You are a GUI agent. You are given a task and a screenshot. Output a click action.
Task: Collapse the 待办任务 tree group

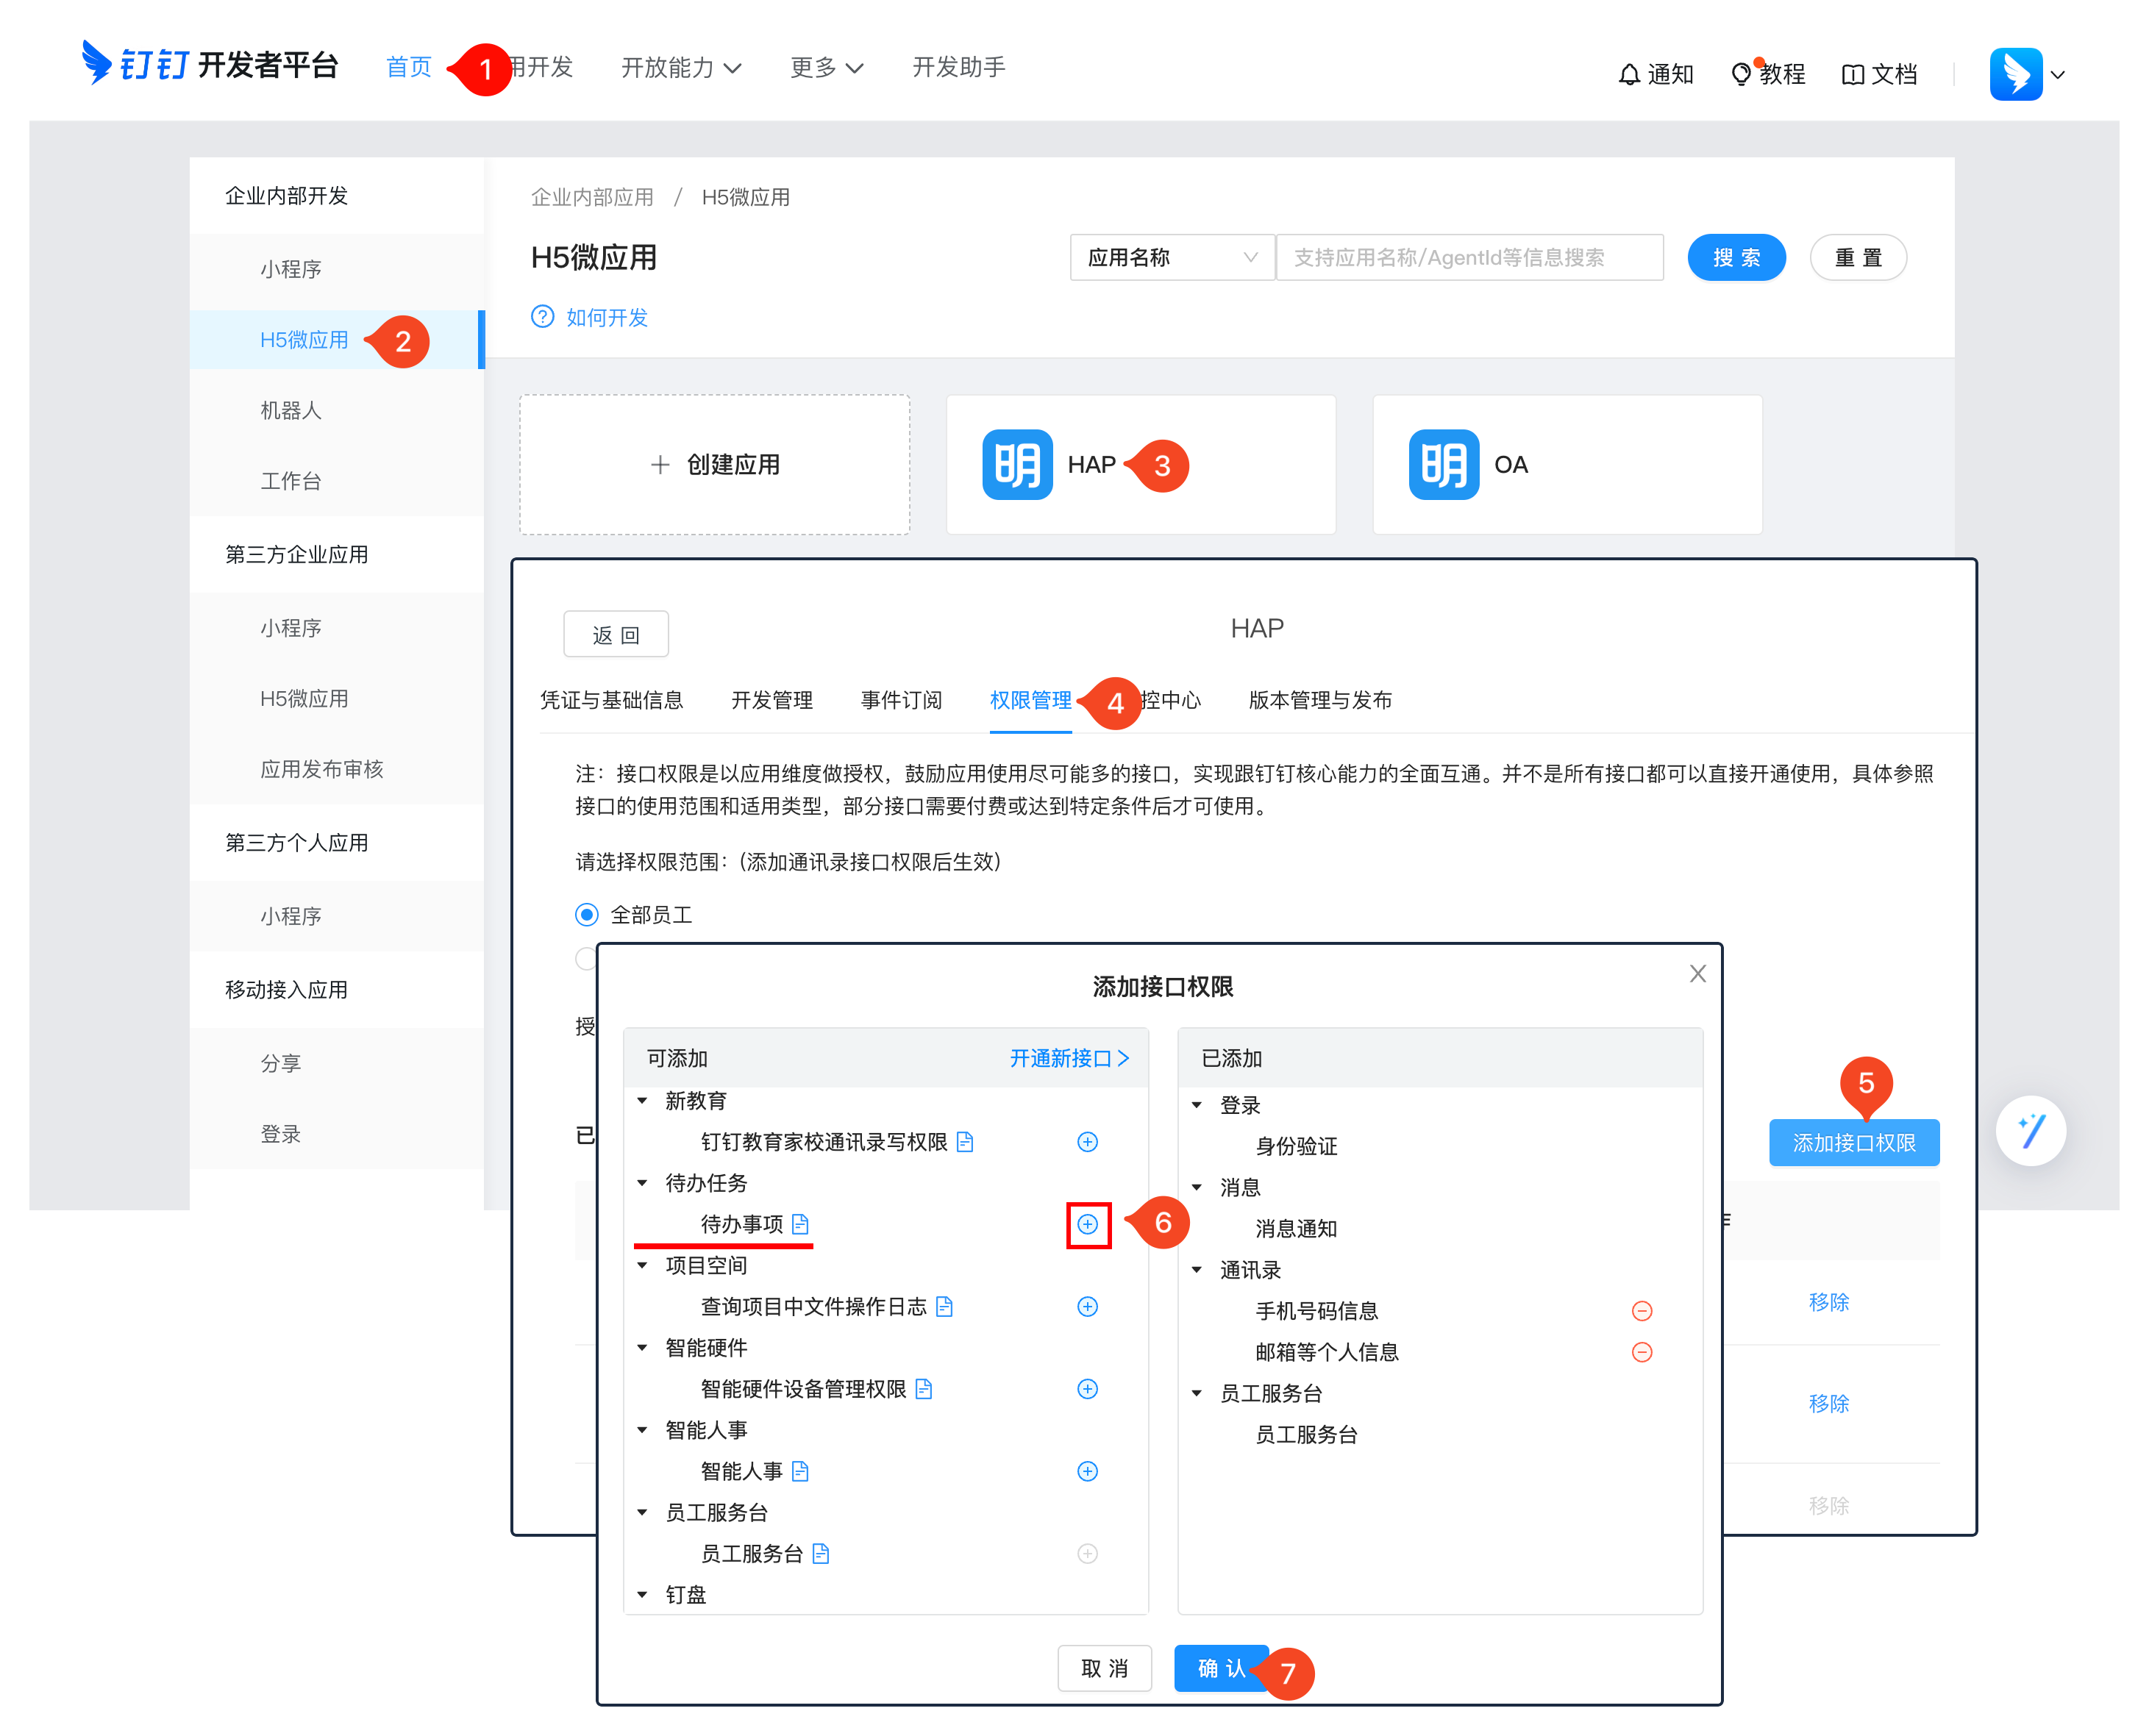[x=643, y=1183]
